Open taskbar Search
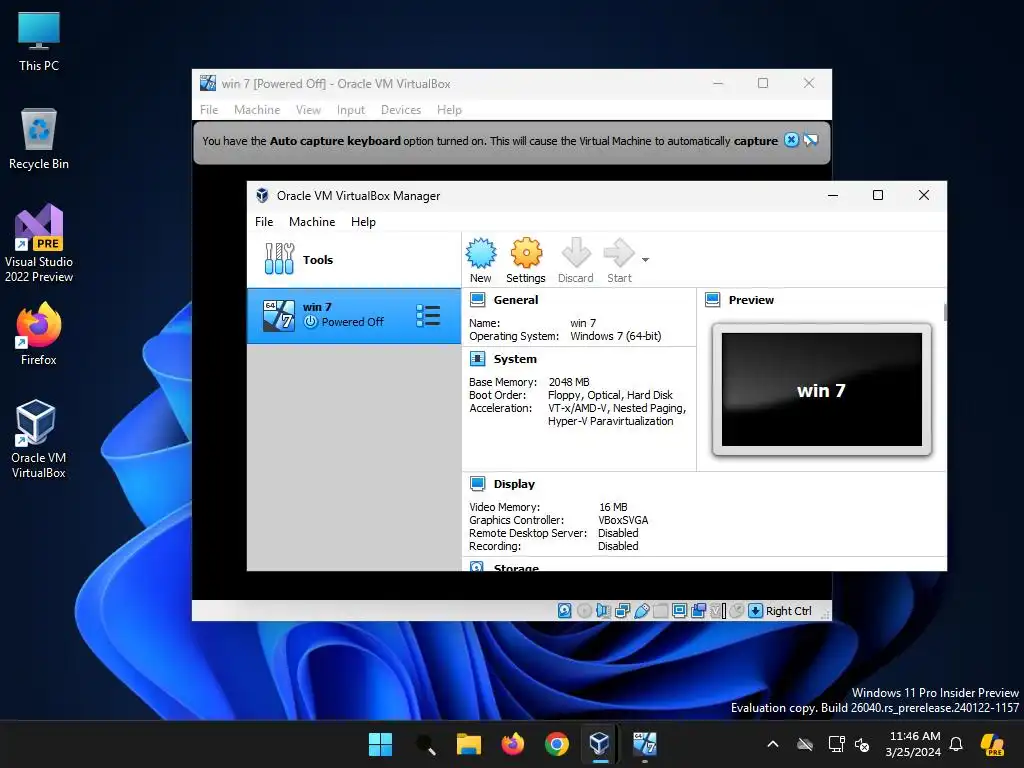 [x=425, y=744]
